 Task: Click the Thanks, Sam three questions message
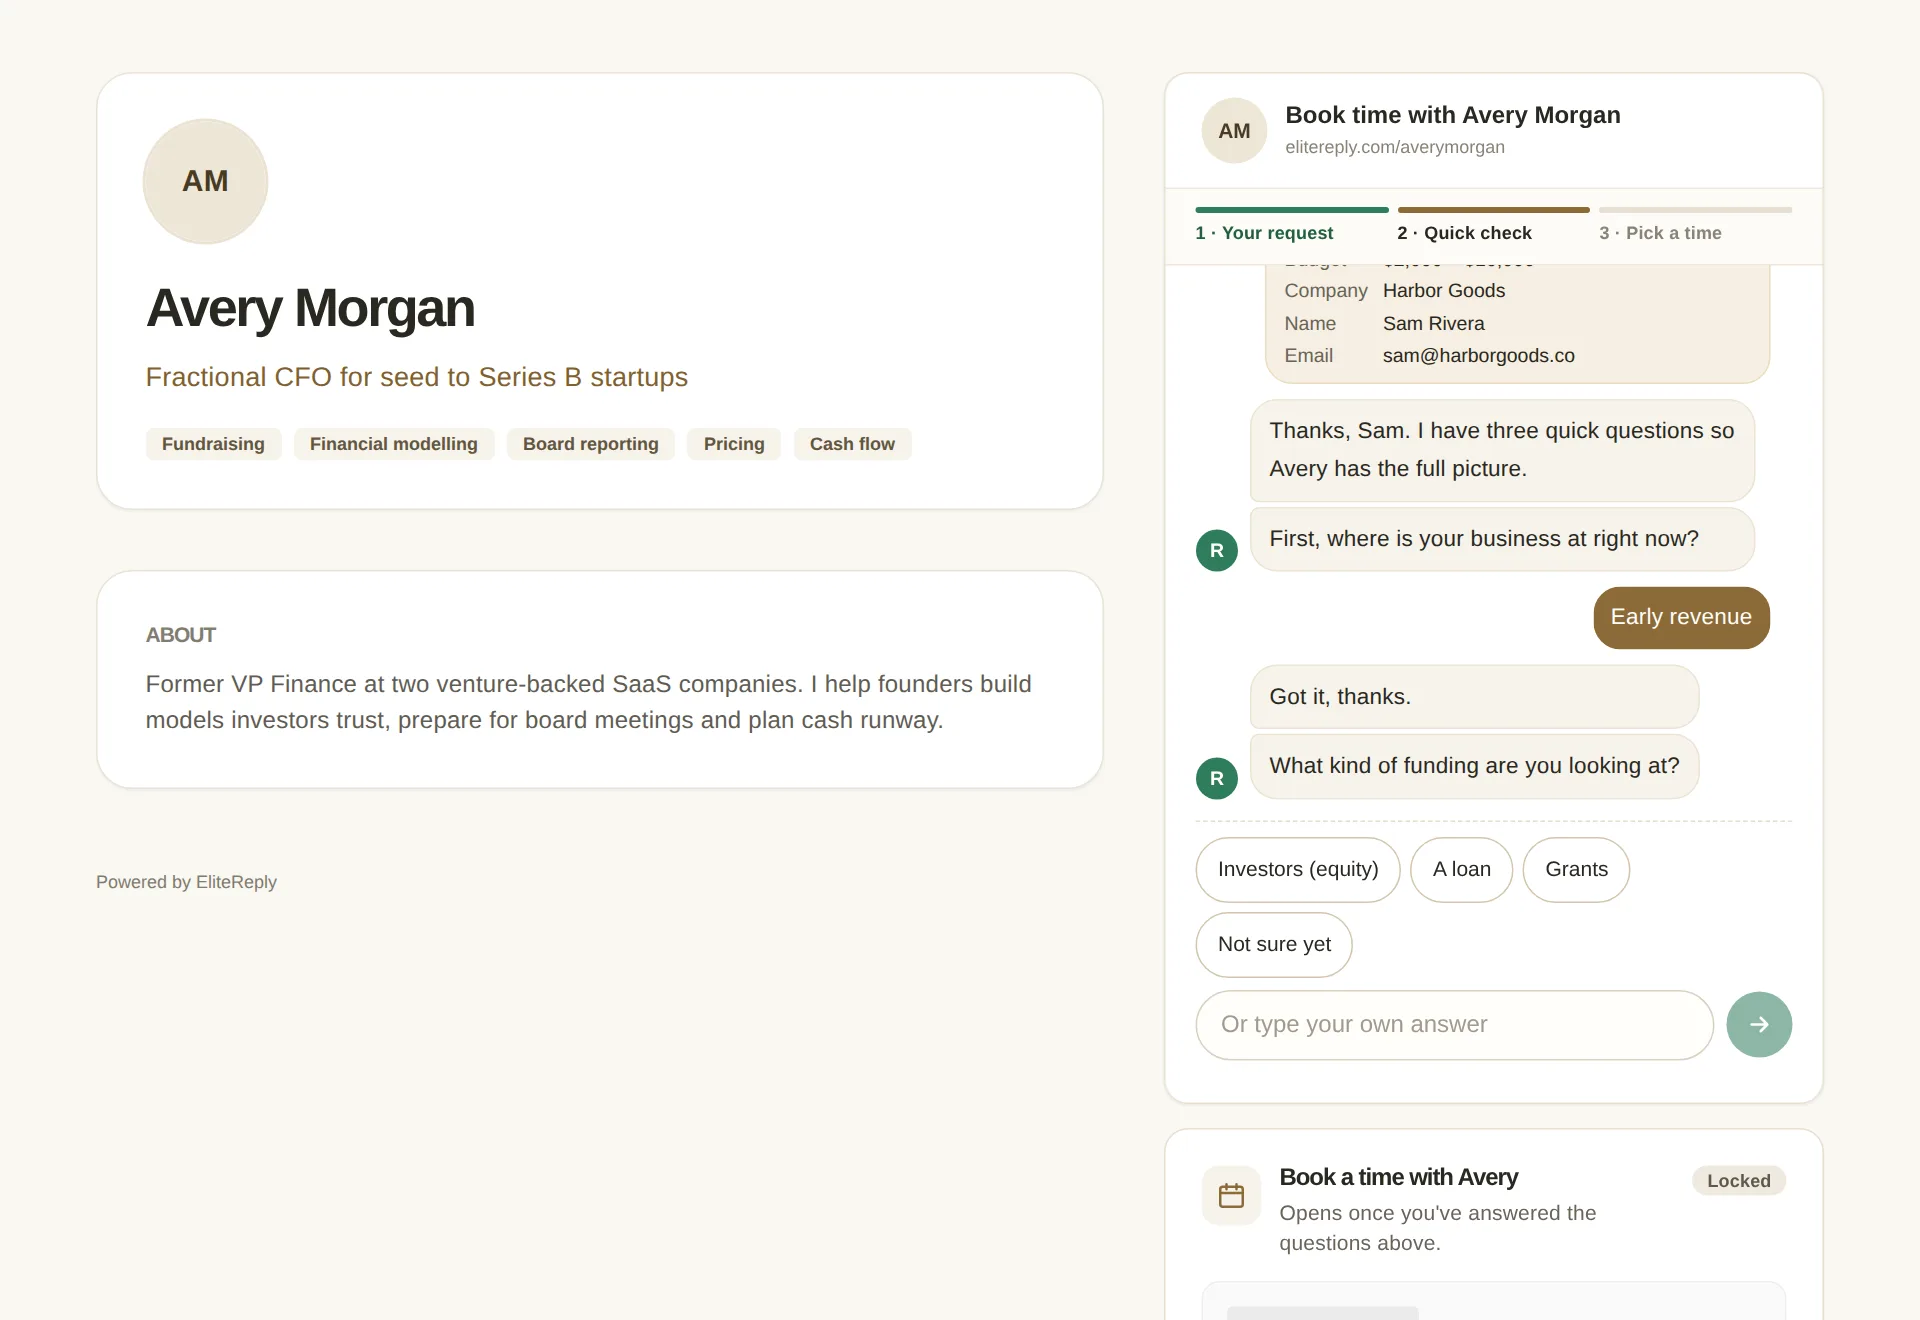(x=1502, y=450)
